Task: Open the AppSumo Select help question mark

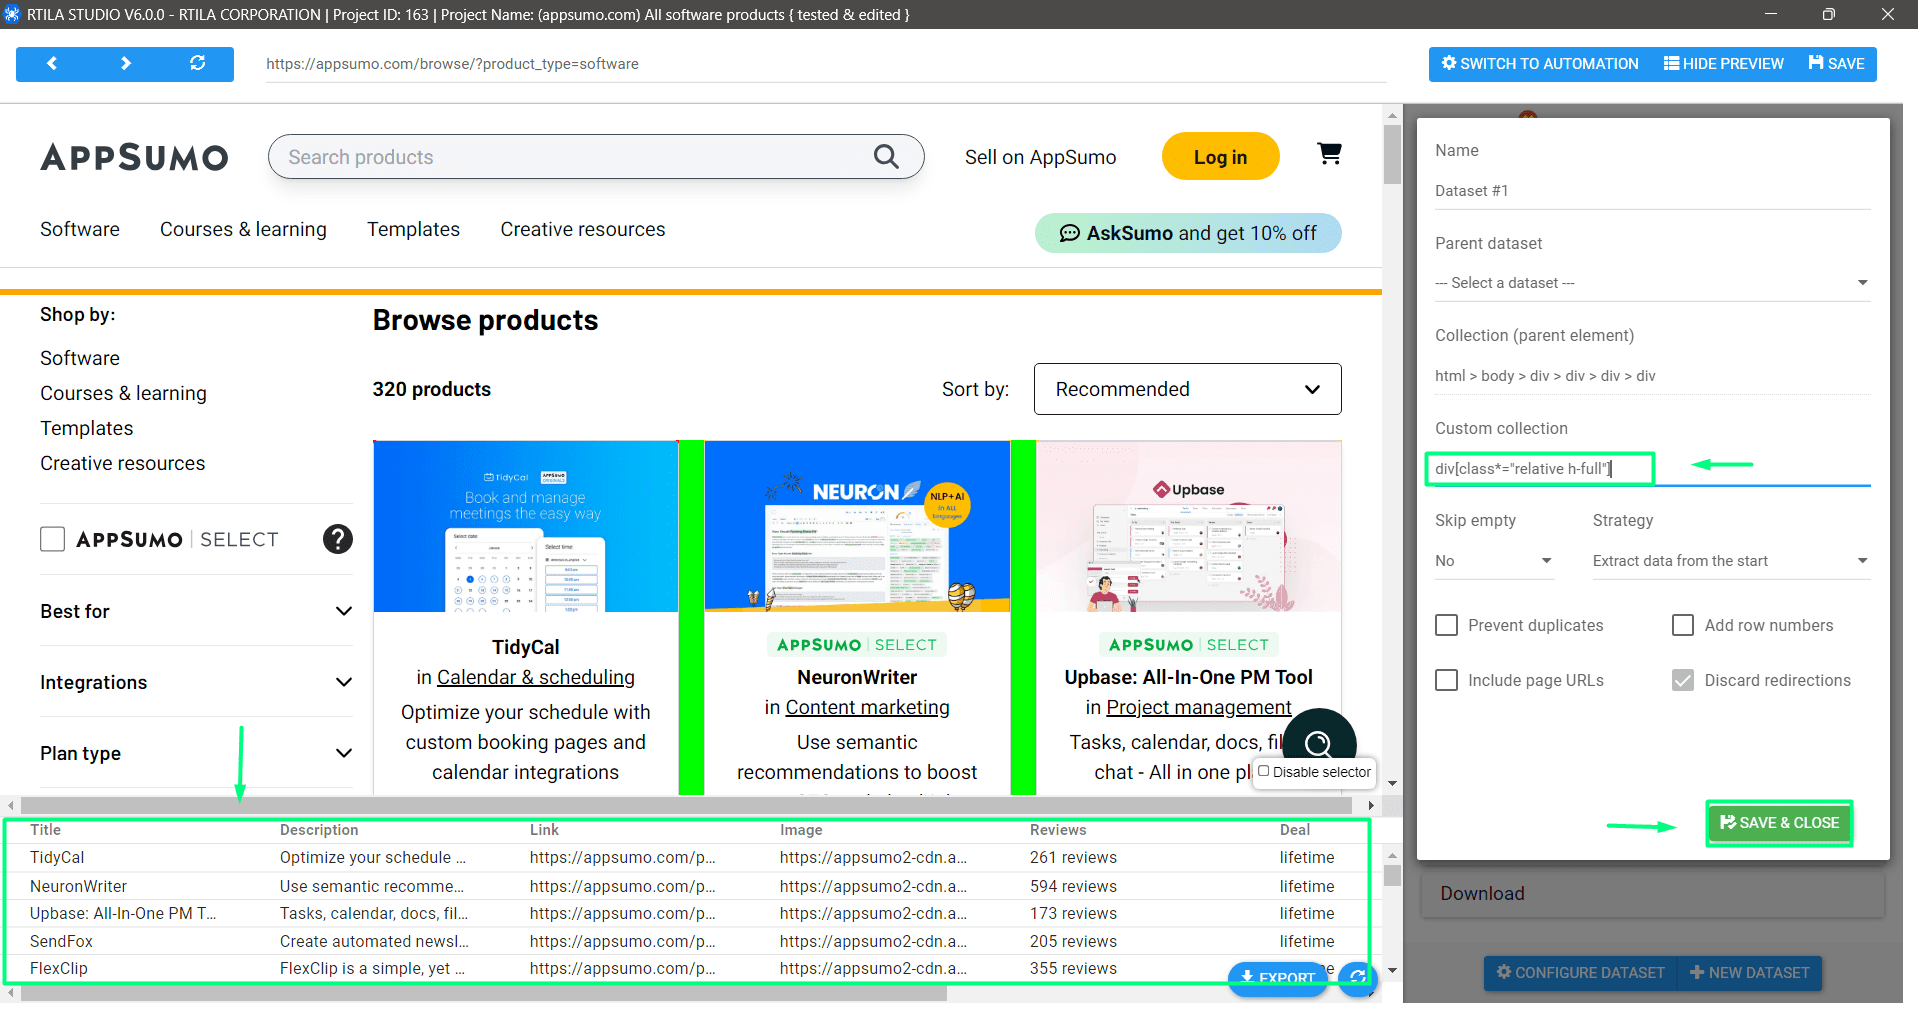Action: click(x=338, y=539)
